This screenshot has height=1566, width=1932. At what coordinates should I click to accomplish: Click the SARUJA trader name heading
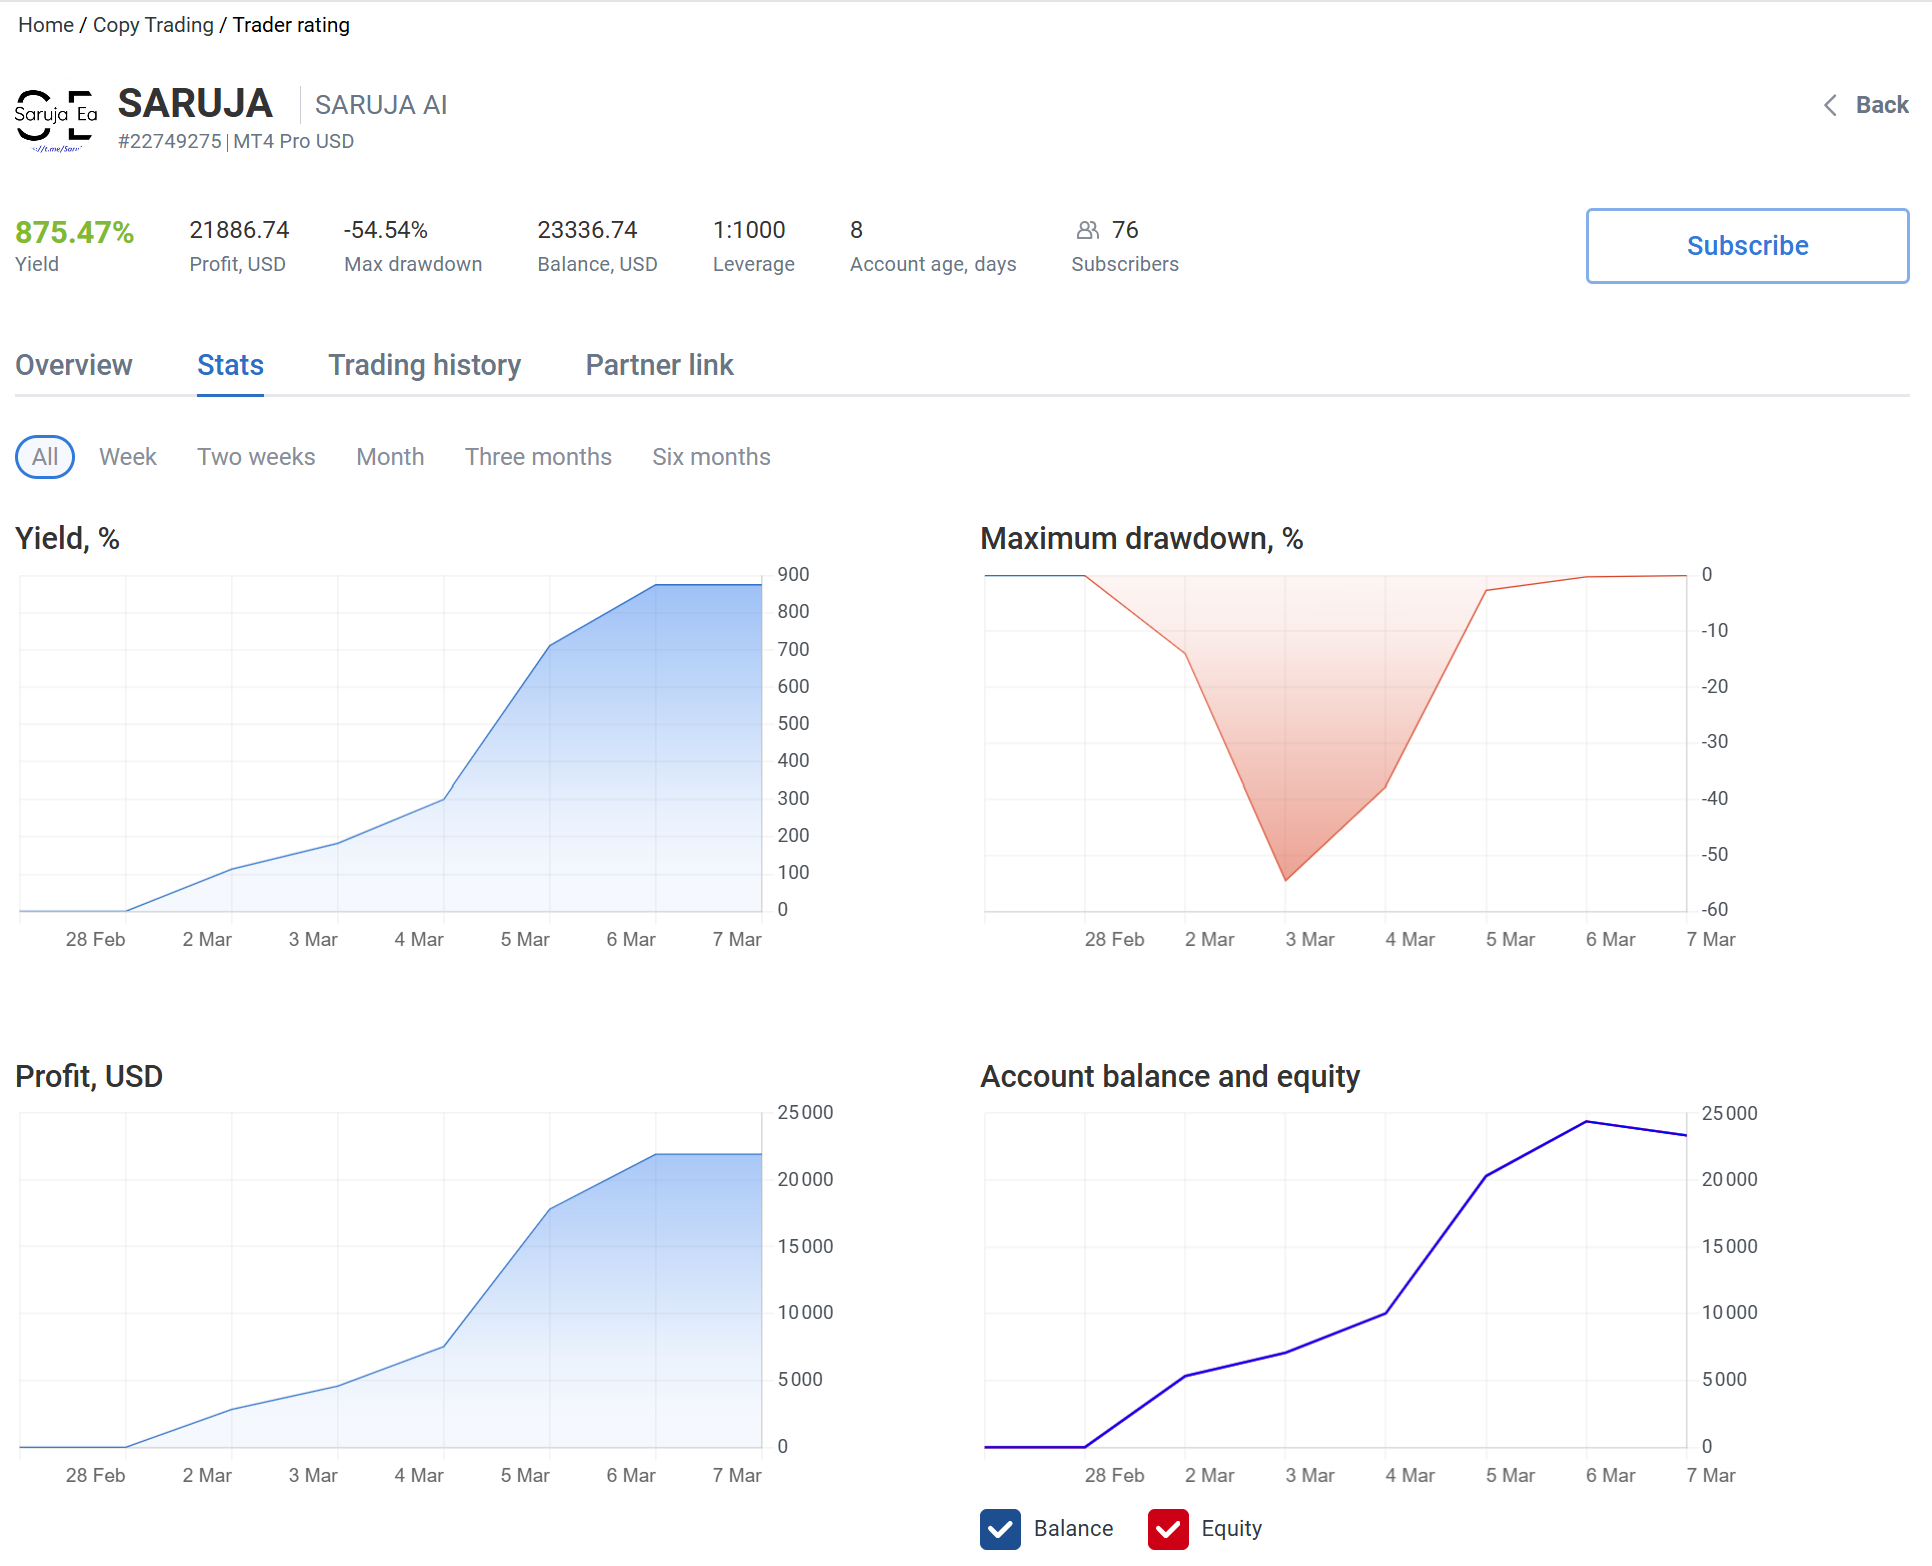[195, 103]
